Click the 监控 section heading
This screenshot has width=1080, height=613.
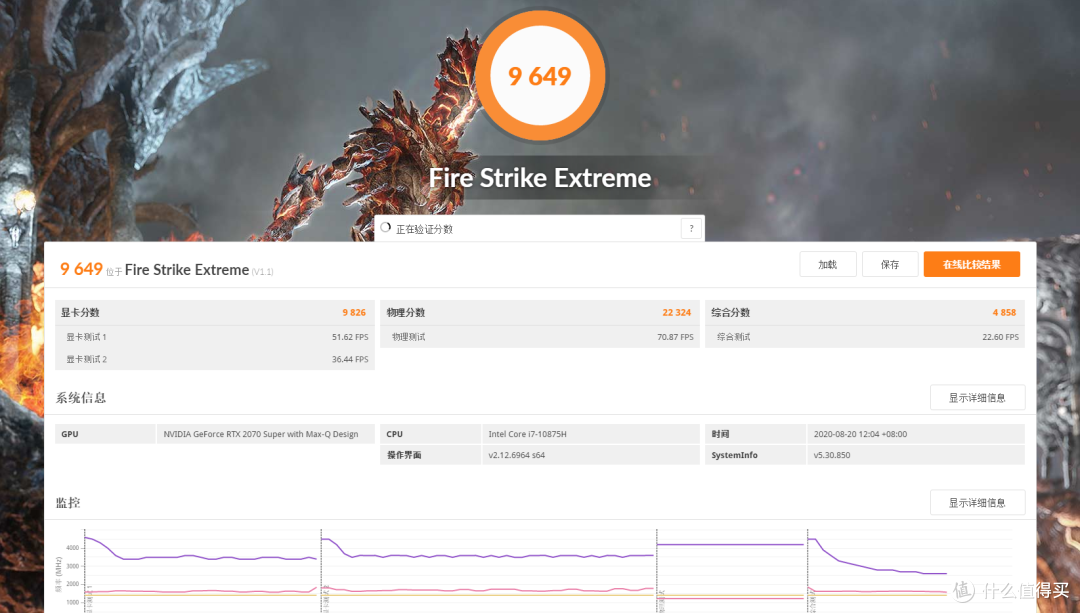68,503
